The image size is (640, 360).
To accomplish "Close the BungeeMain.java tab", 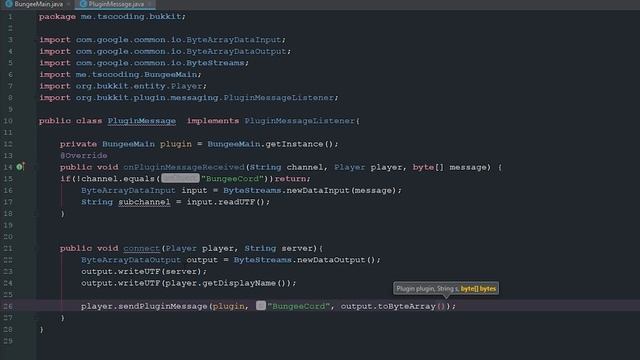I will tap(69, 4).
